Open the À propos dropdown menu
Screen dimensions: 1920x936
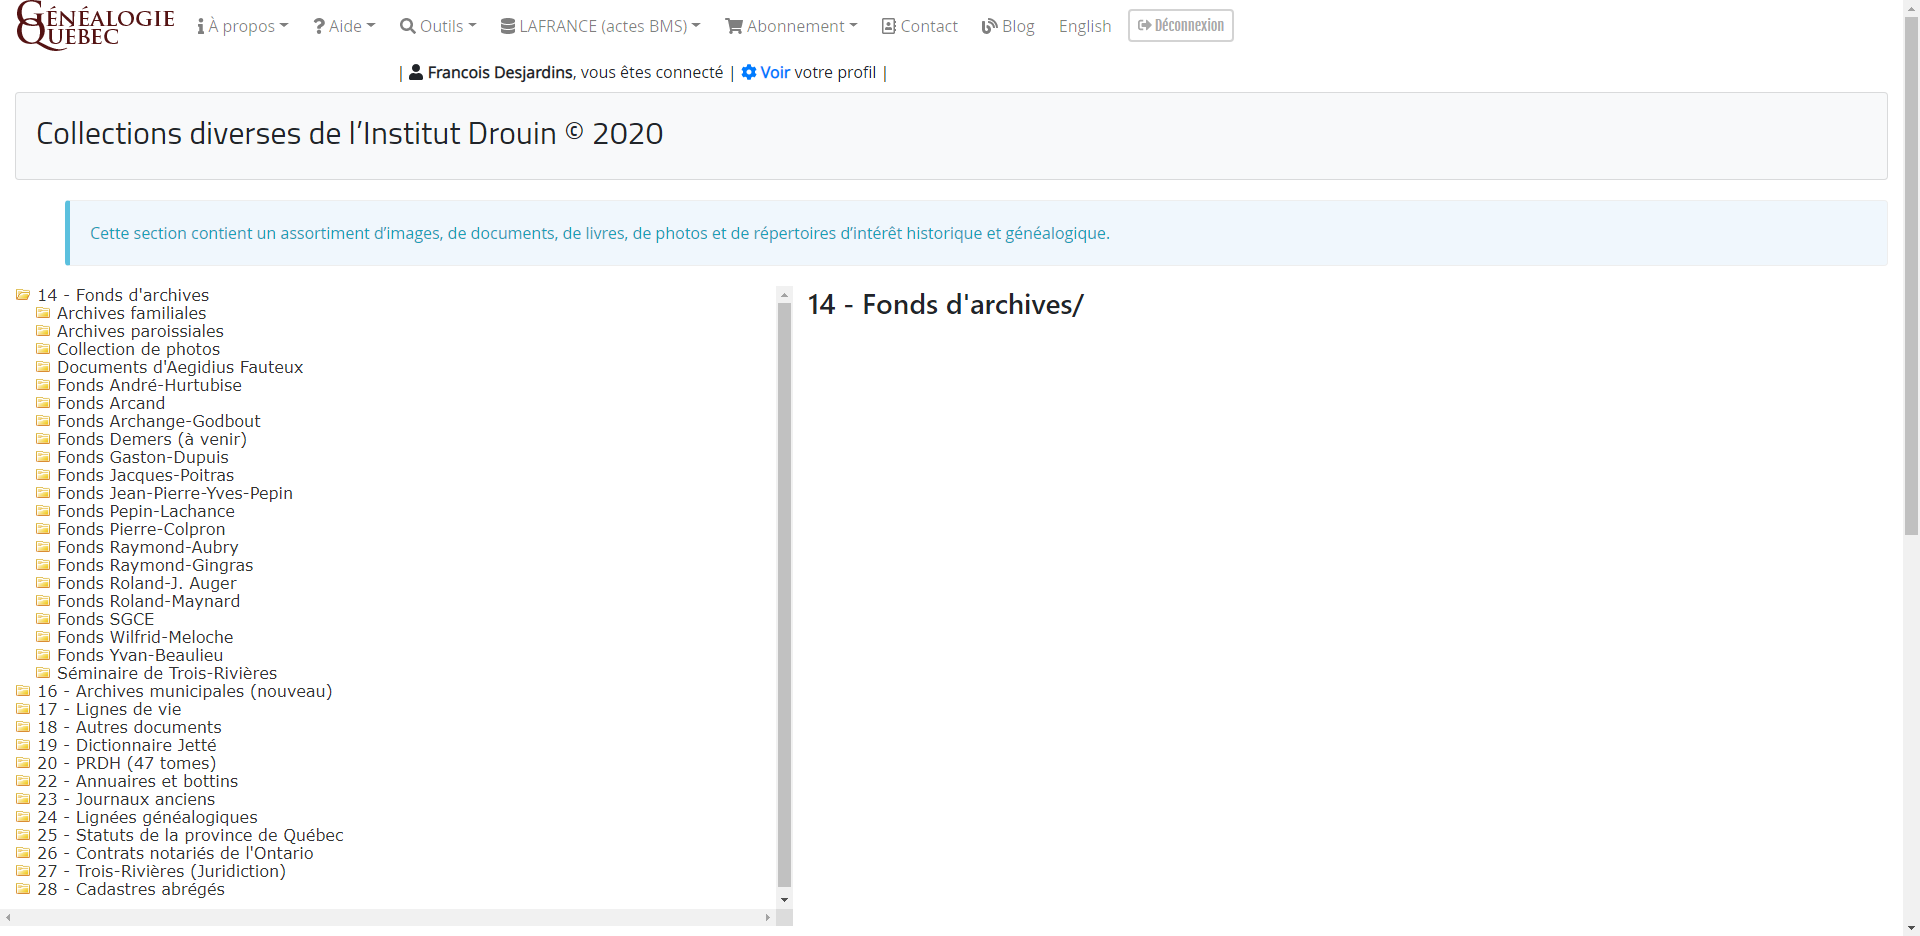coord(242,26)
